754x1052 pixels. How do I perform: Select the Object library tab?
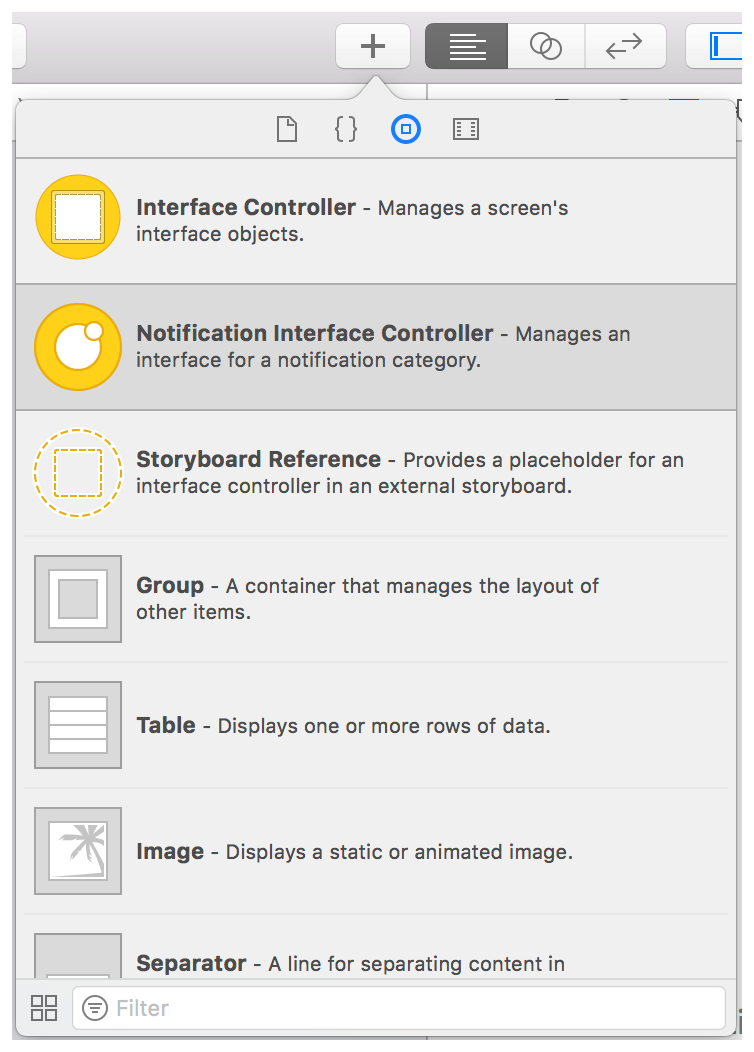click(x=406, y=129)
